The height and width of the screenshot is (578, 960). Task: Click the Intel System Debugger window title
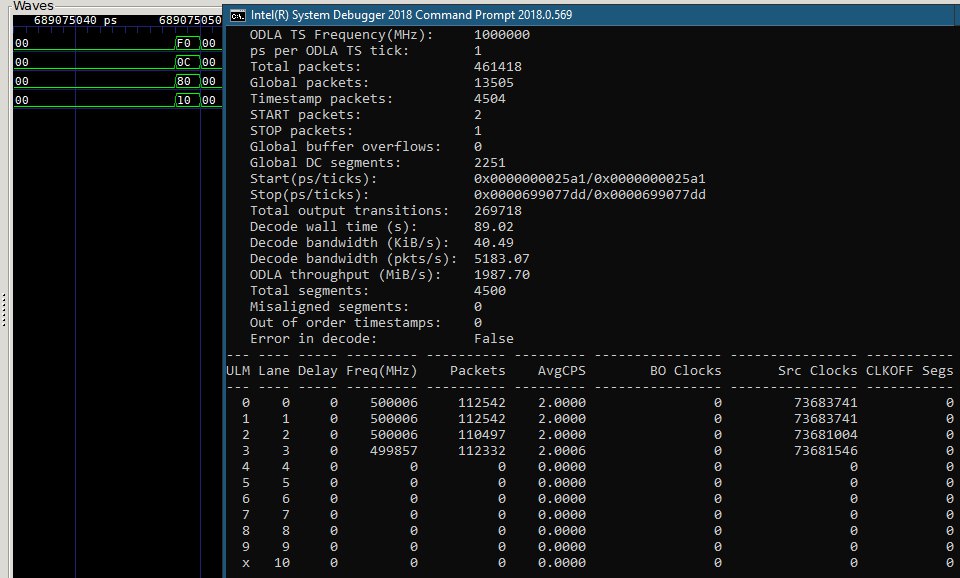pyautogui.click(x=411, y=15)
